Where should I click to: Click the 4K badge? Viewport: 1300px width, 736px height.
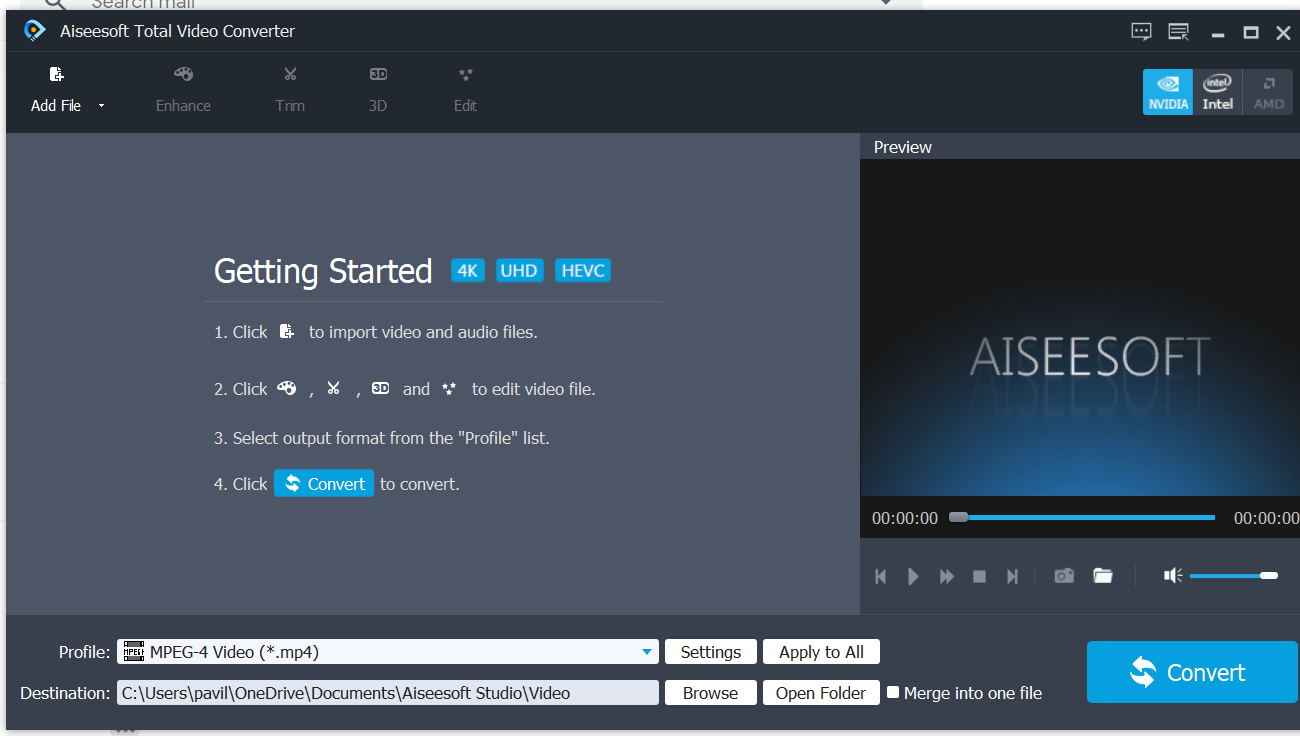point(468,271)
